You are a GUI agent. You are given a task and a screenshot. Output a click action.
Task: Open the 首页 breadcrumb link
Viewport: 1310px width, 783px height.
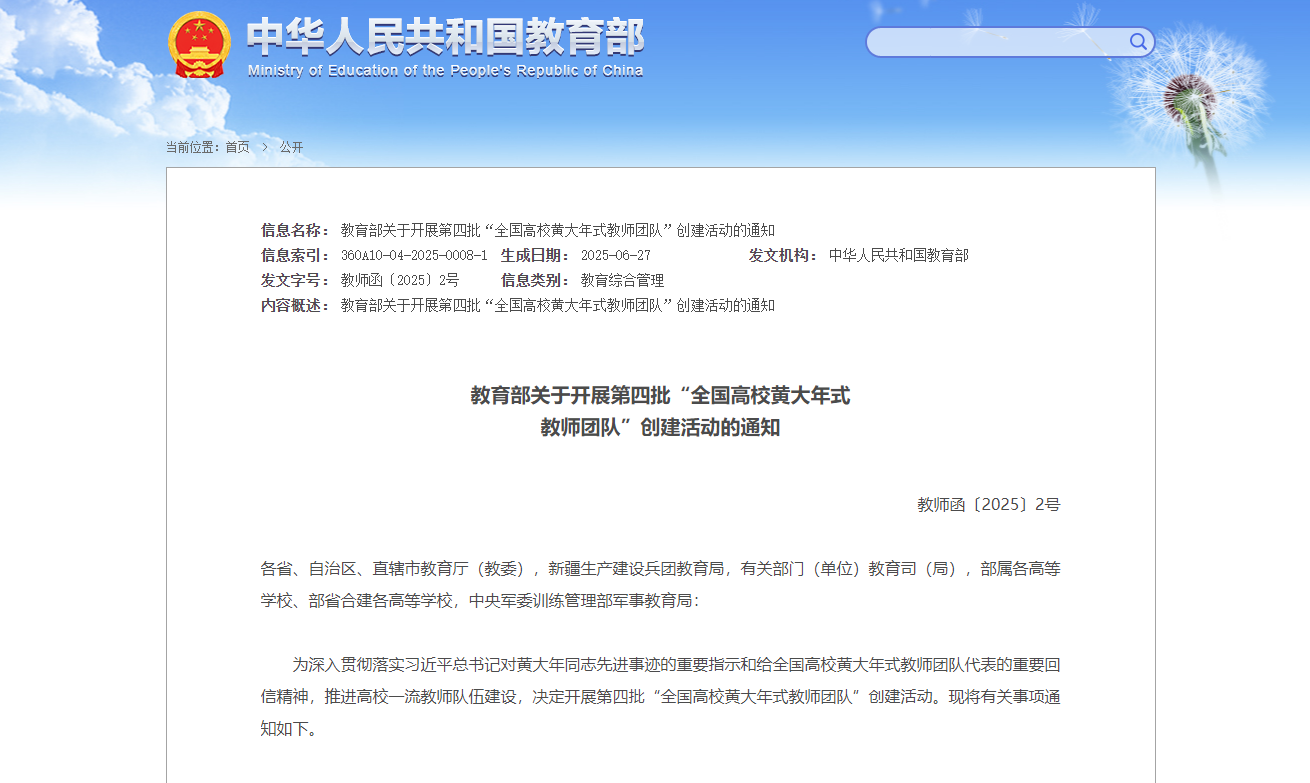[237, 147]
